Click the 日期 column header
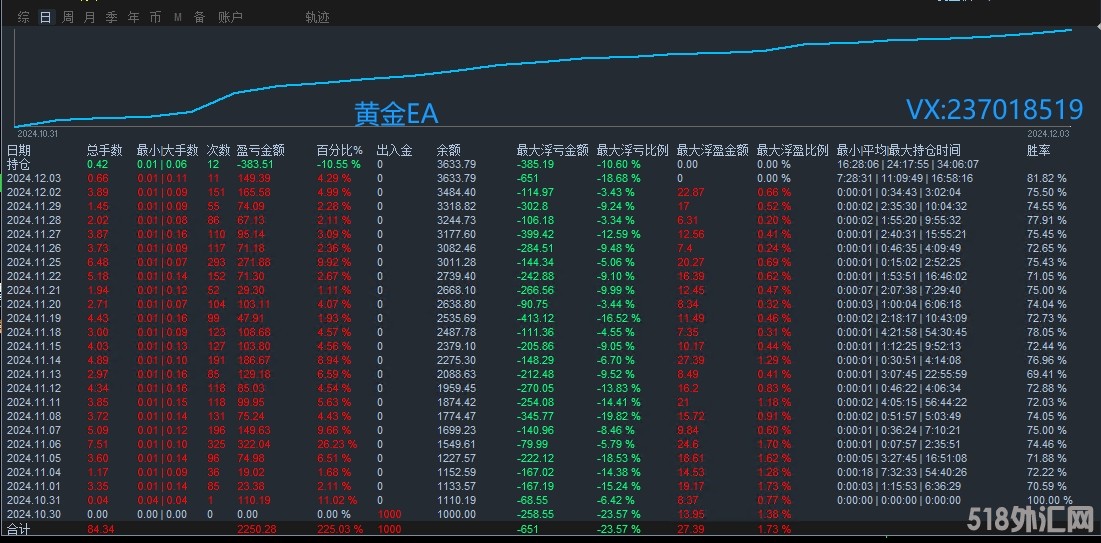 coord(19,151)
